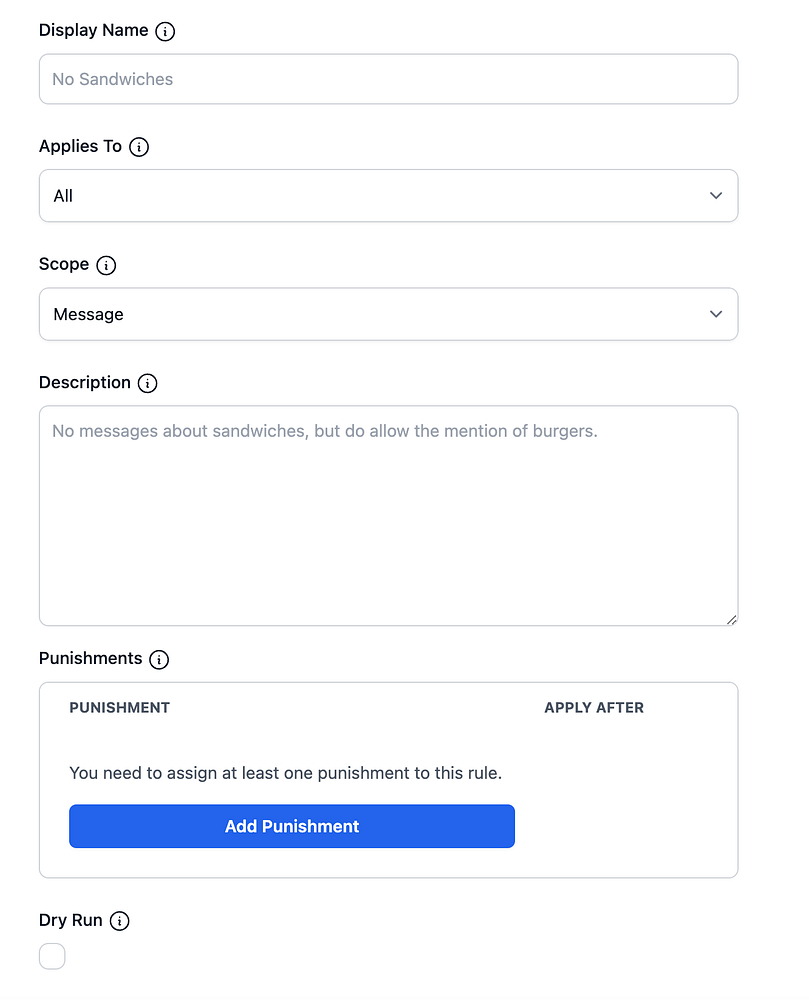This screenshot has width=809, height=1000.
Task: Show info about Dry Run
Action: click(120, 921)
